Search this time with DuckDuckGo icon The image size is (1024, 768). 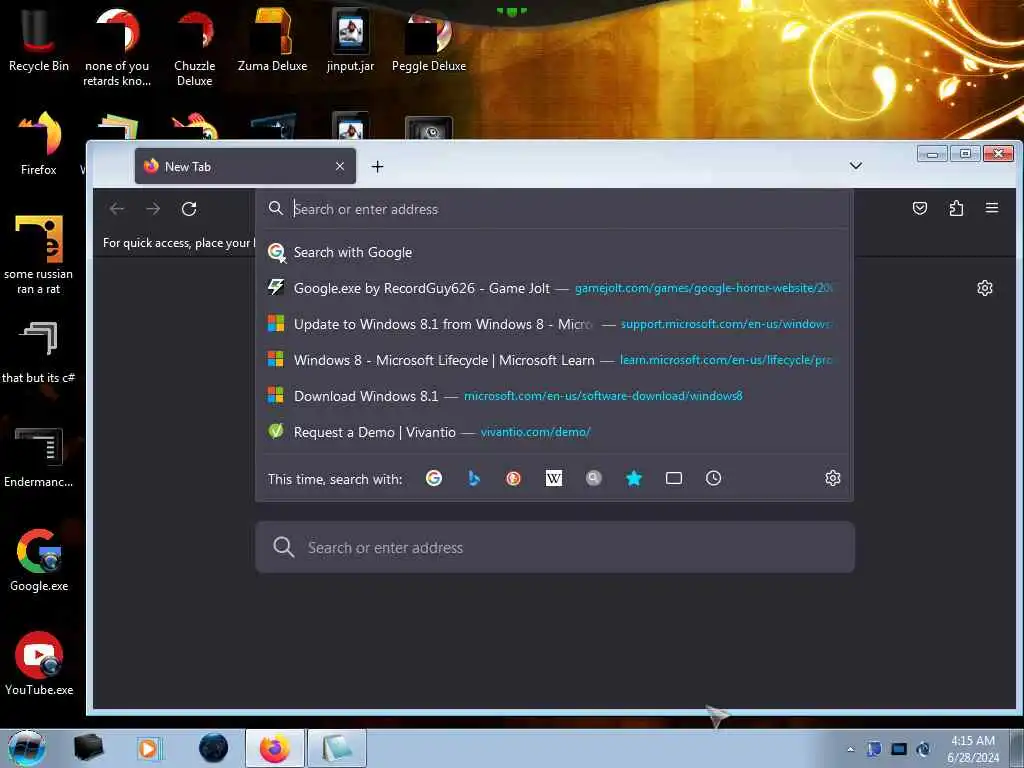coord(514,478)
